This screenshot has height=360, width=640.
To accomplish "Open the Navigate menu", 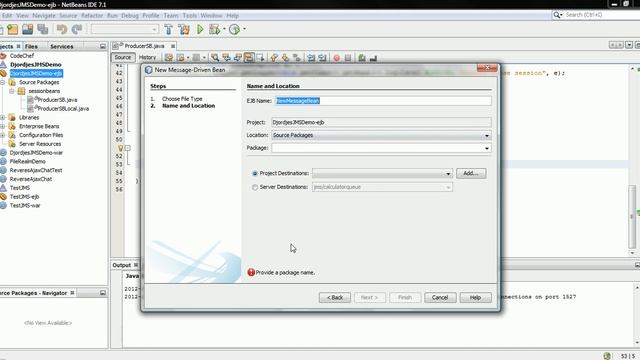I will (x=44, y=16).
